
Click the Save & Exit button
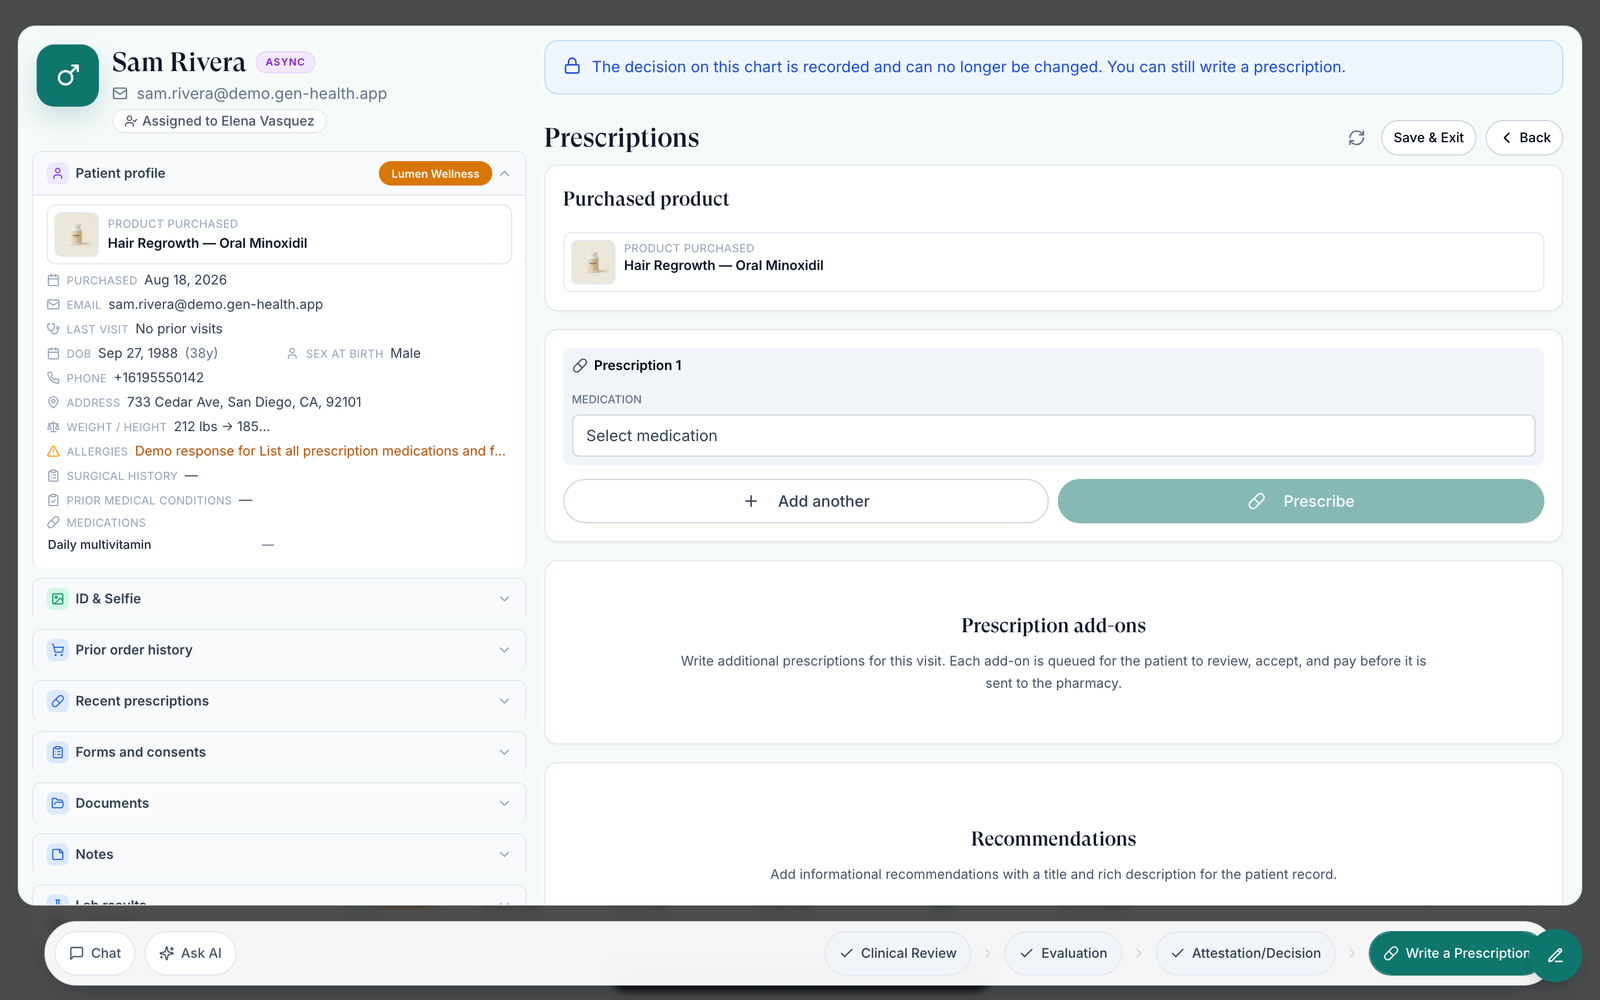click(1428, 138)
